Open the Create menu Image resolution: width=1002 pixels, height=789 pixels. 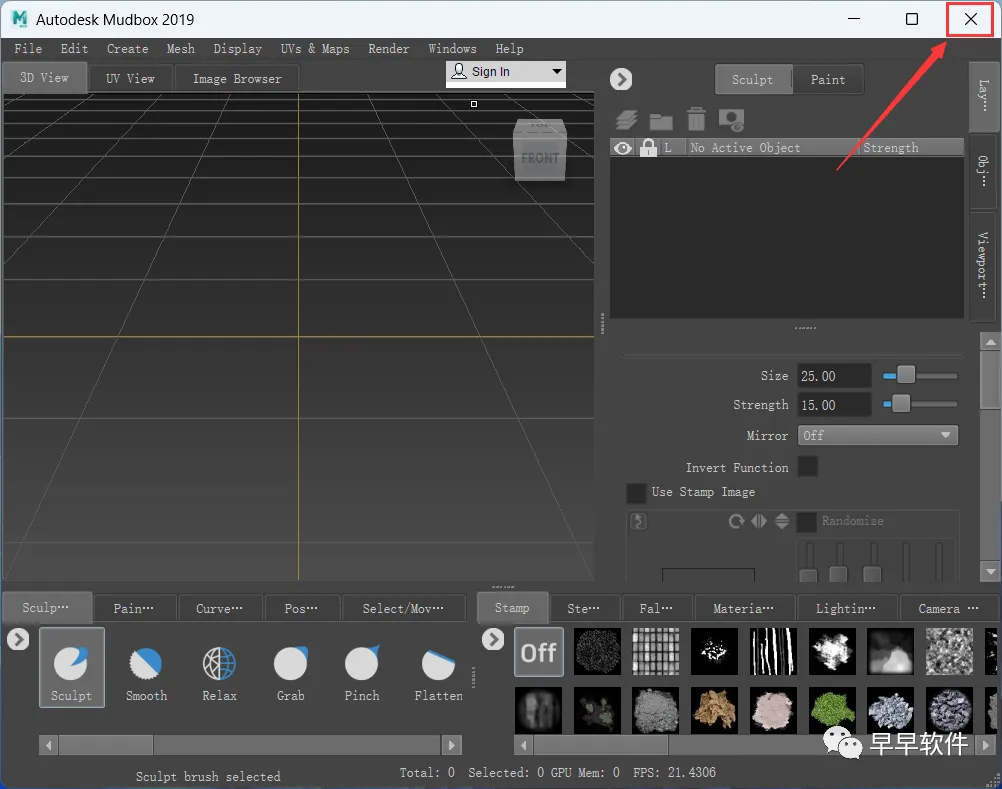pyautogui.click(x=127, y=49)
